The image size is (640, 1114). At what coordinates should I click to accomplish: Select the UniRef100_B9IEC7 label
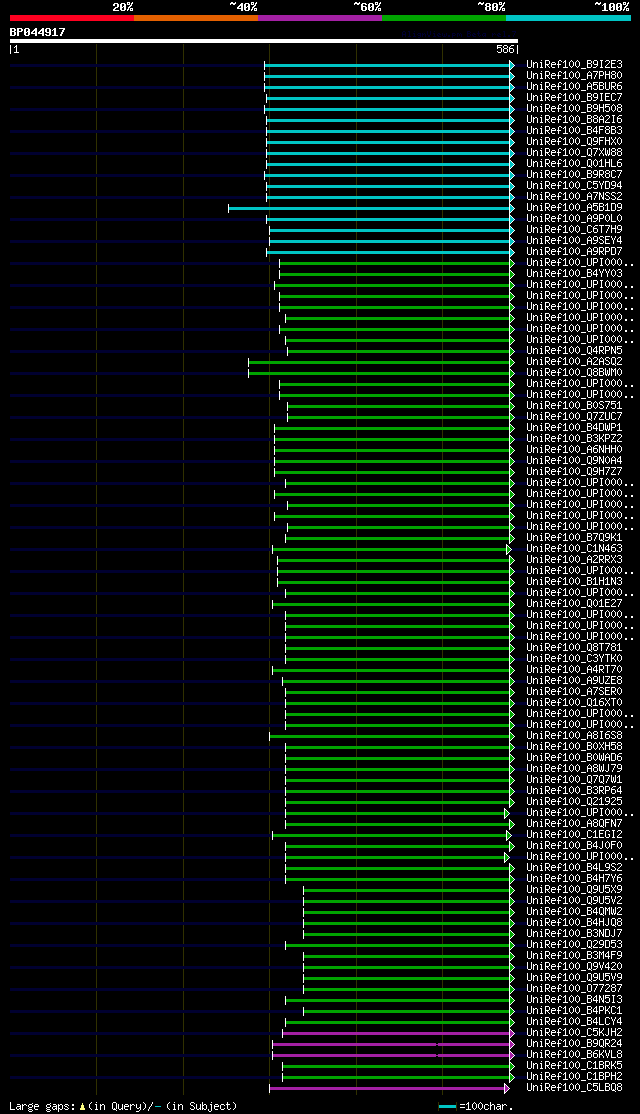pyautogui.click(x=574, y=97)
